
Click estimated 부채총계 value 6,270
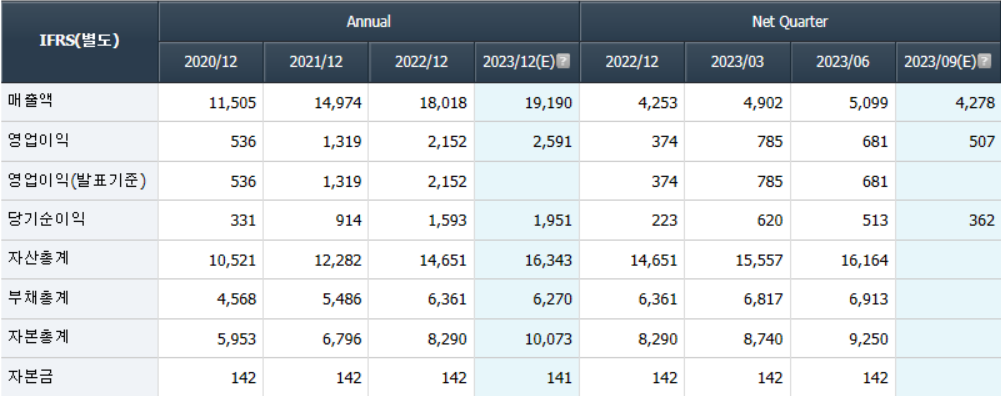click(x=553, y=300)
